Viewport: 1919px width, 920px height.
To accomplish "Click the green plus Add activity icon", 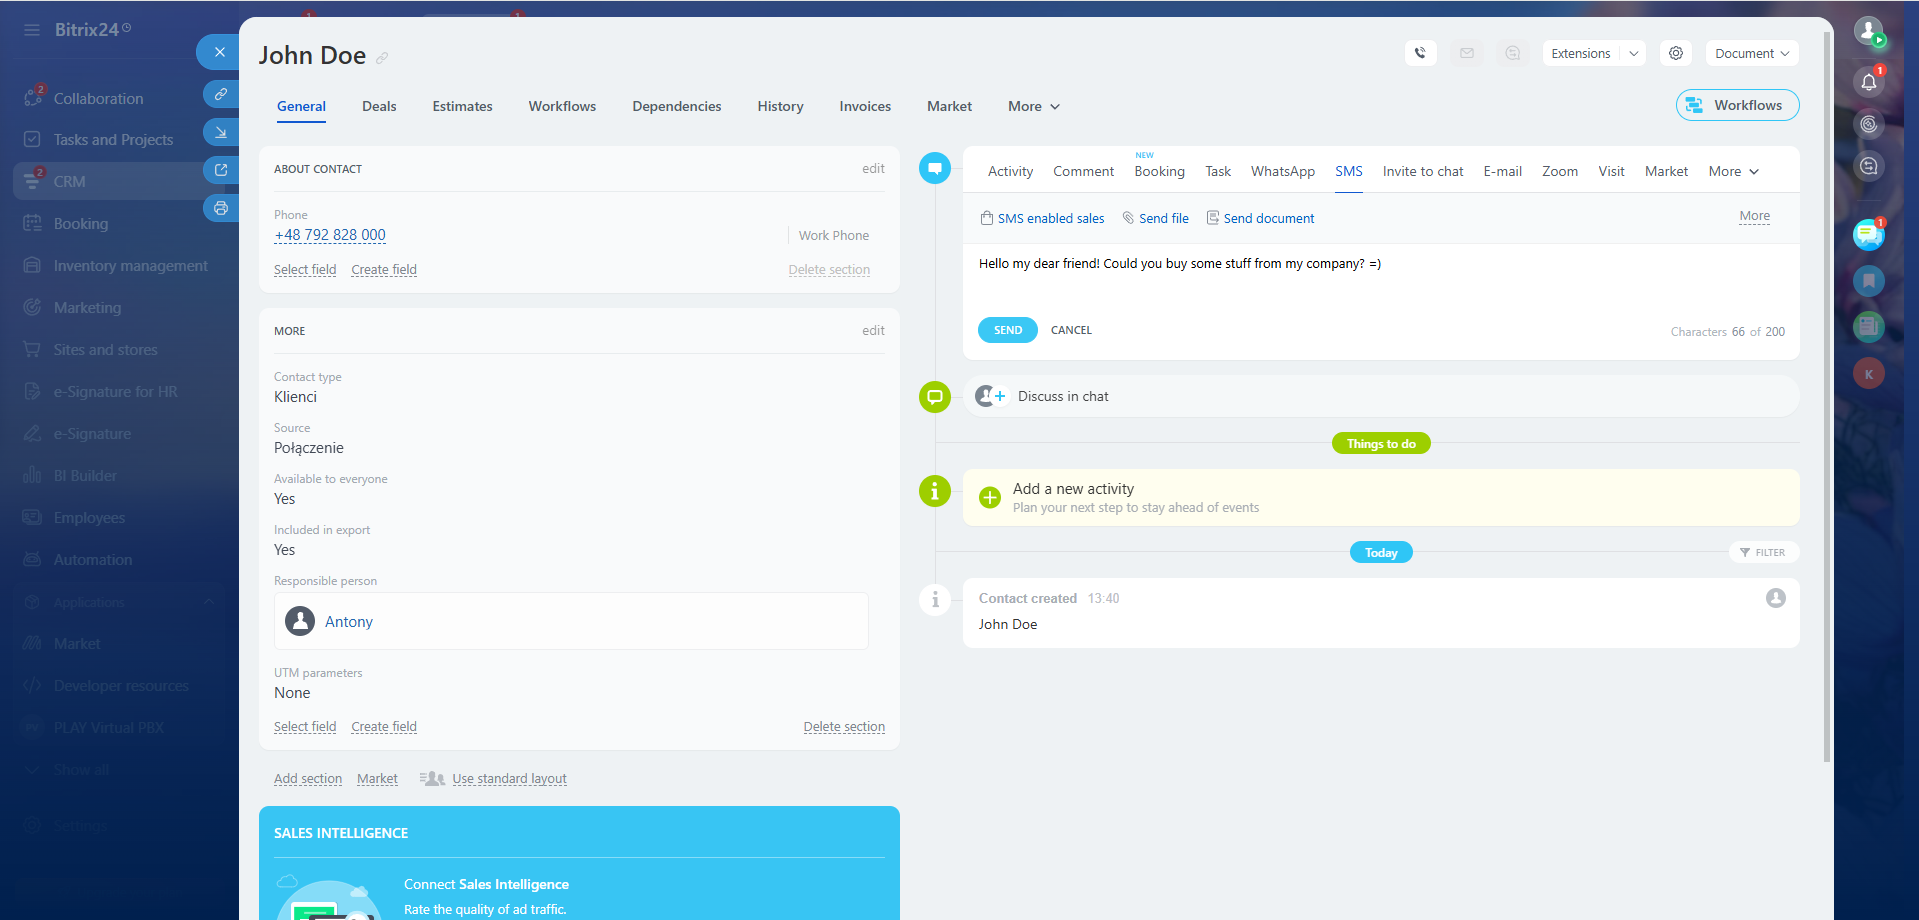I will (x=990, y=498).
